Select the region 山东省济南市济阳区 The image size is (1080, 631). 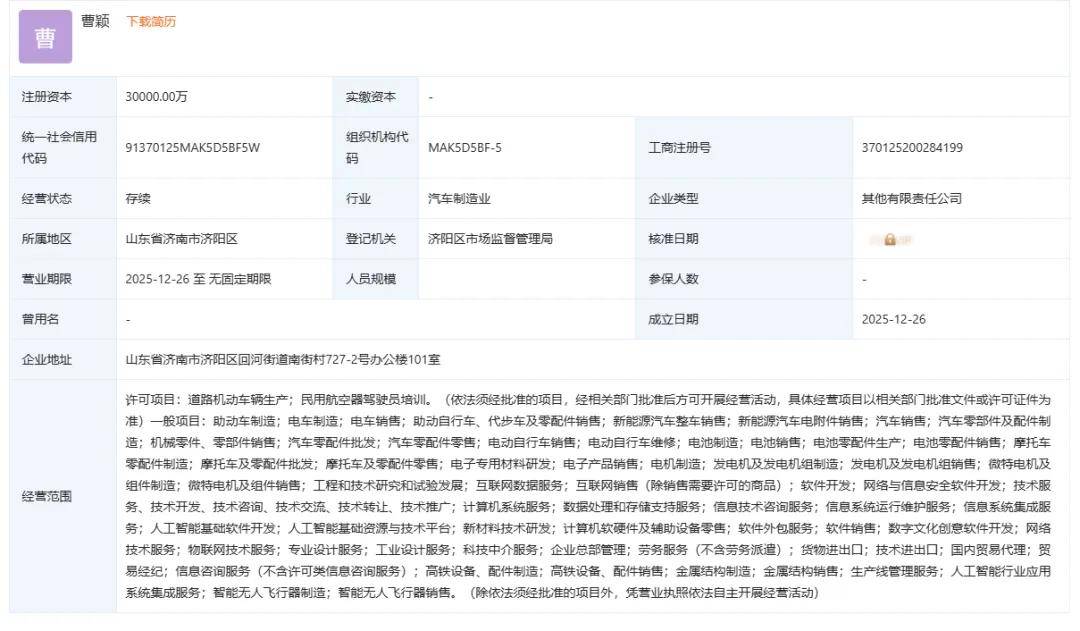pos(181,239)
